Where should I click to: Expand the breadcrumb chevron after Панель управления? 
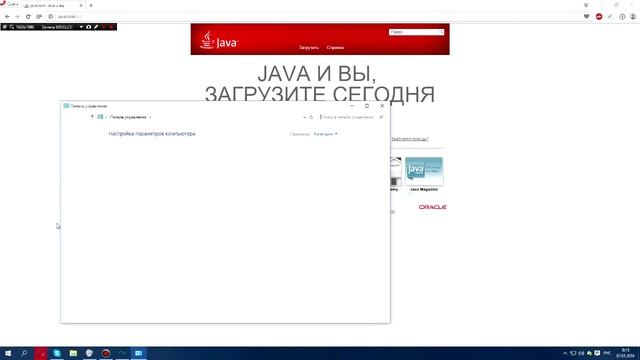click(x=150, y=117)
